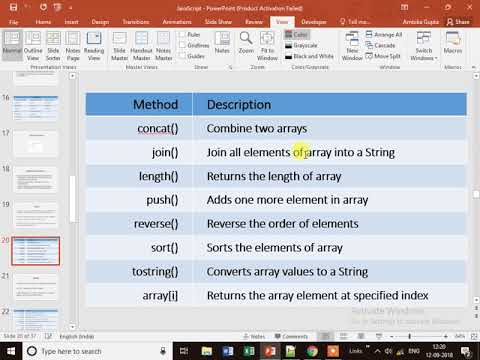Image resolution: width=480 pixels, height=360 pixels.
Task: Select Slide Sorter icon in status bar
Action: (343, 336)
